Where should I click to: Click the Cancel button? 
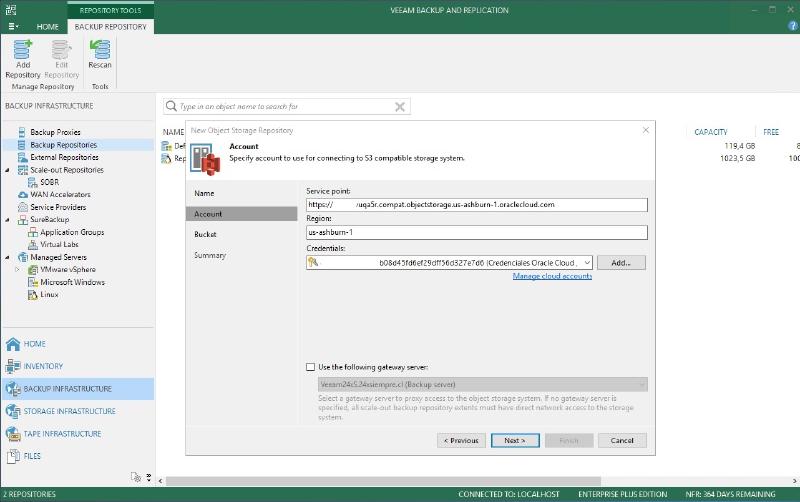pos(622,440)
